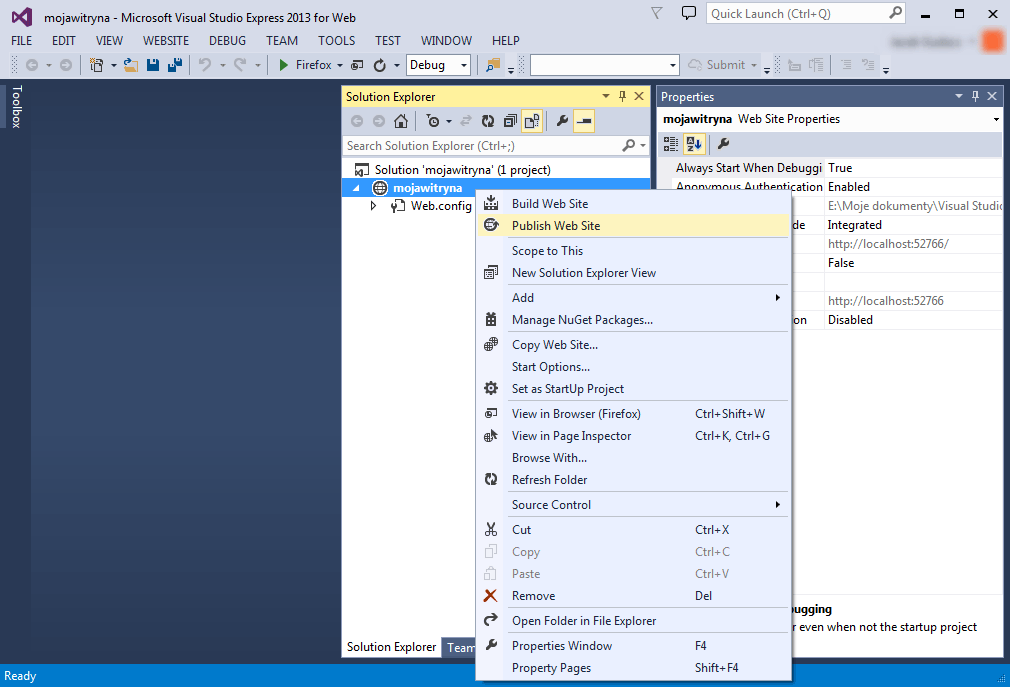Click the Pending Changes Filter clock icon
1010x687 pixels.
(x=433, y=121)
